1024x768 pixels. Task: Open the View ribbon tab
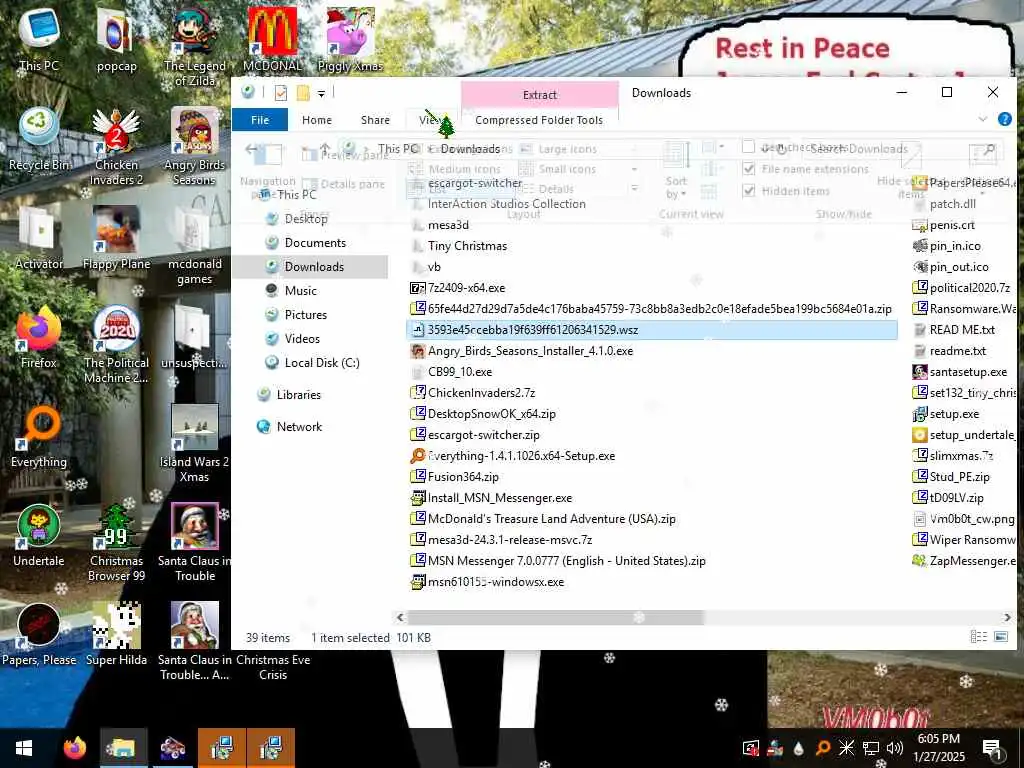430,120
